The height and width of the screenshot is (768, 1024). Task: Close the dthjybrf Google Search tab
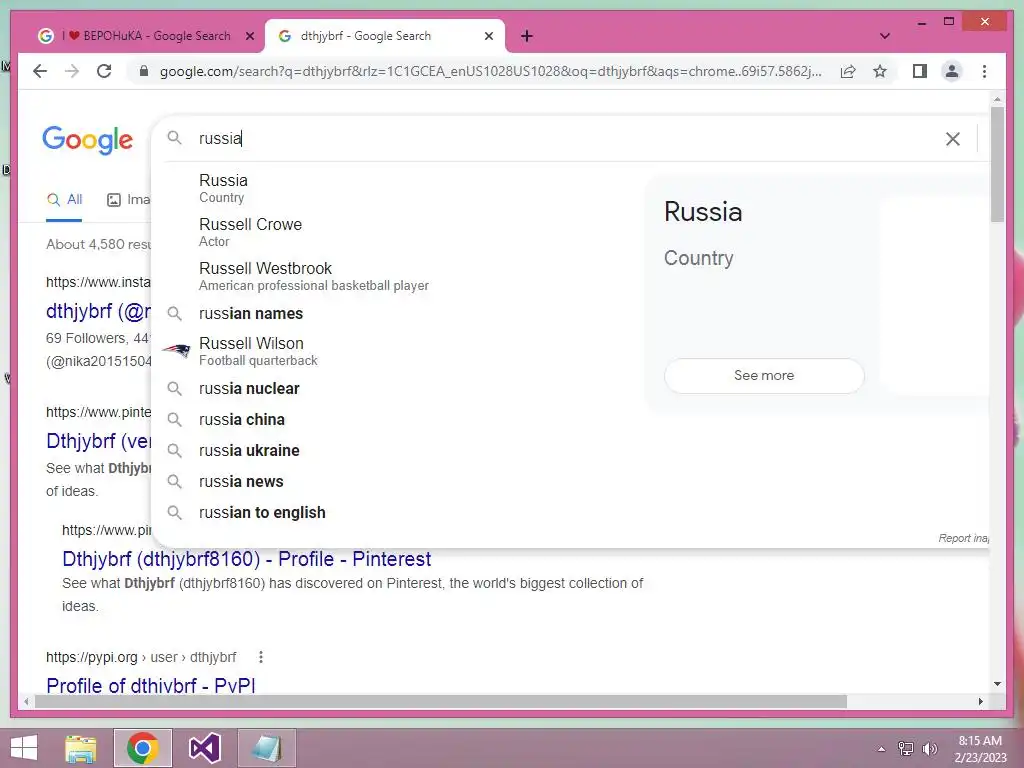point(488,36)
